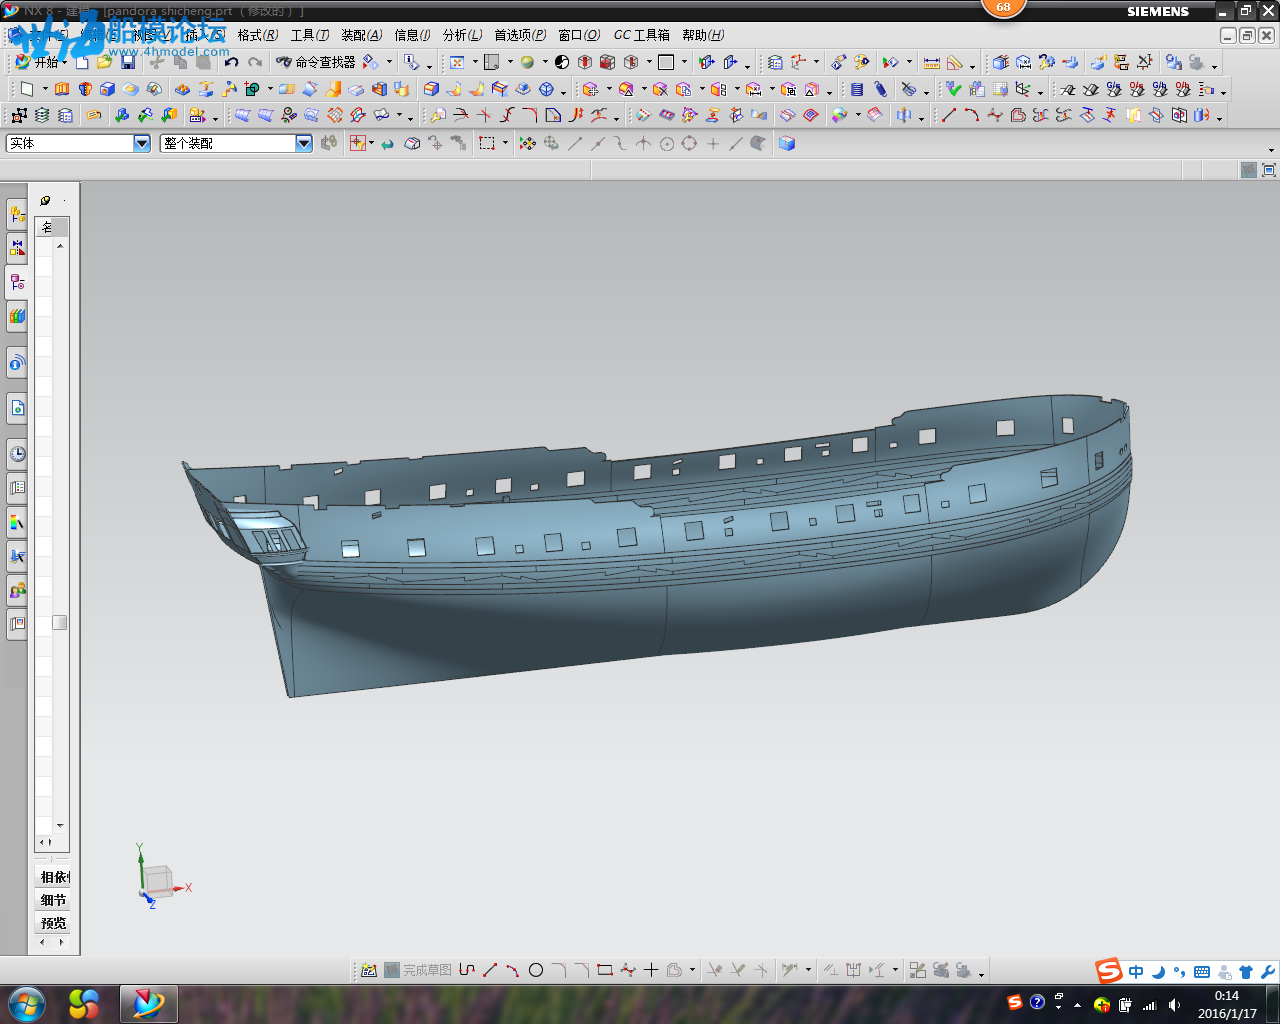Expand the 预览 panel section
Screen dimensions: 1280x1024
pos(54,923)
